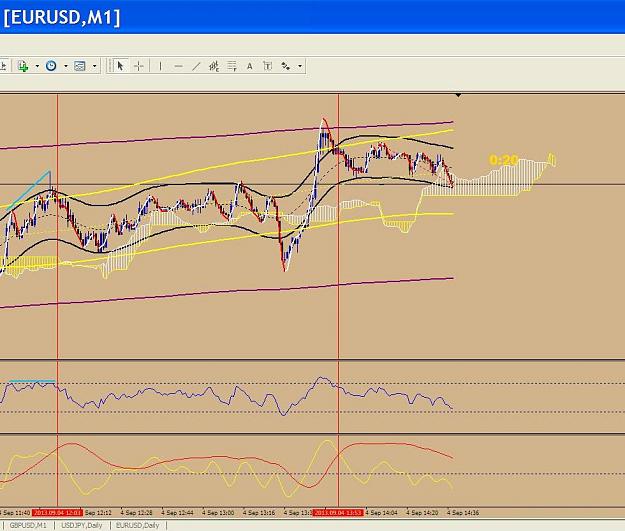Image resolution: width=625 pixels, height=531 pixels.
Task: Select the Crosshair tool
Action: coord(138,66)
